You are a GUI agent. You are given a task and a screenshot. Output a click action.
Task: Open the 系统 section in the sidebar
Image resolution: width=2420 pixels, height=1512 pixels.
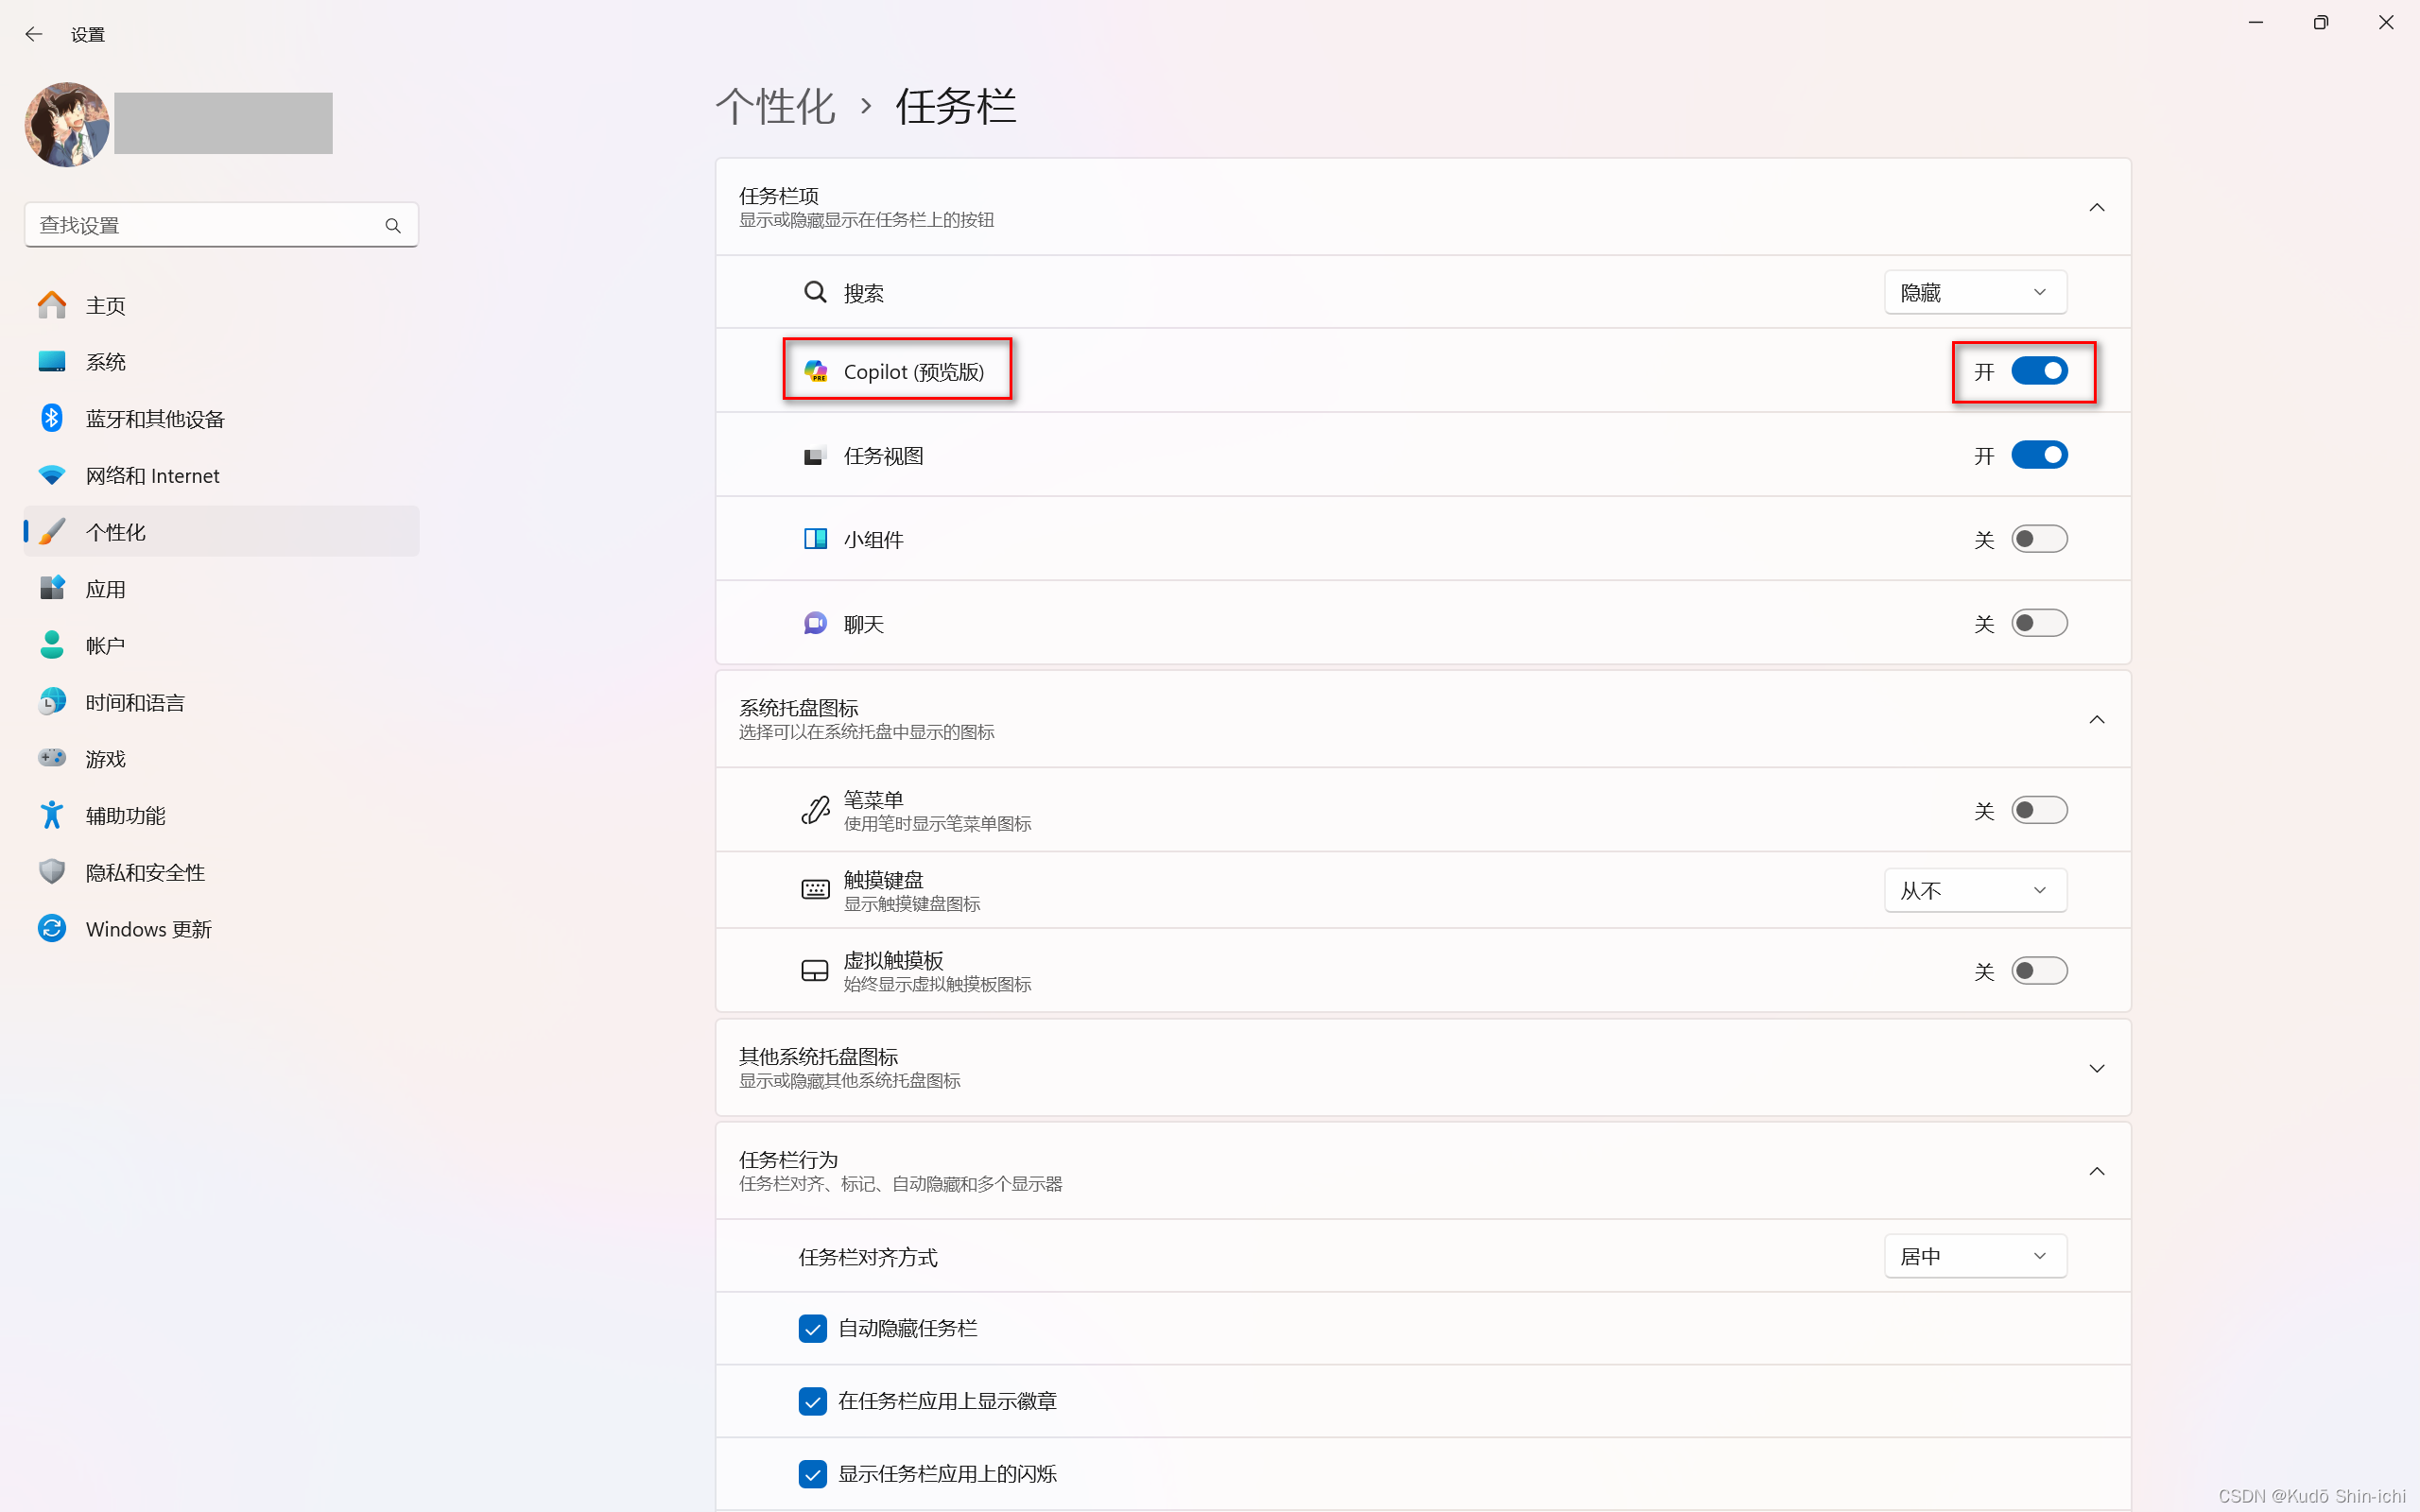coord(221,362)
